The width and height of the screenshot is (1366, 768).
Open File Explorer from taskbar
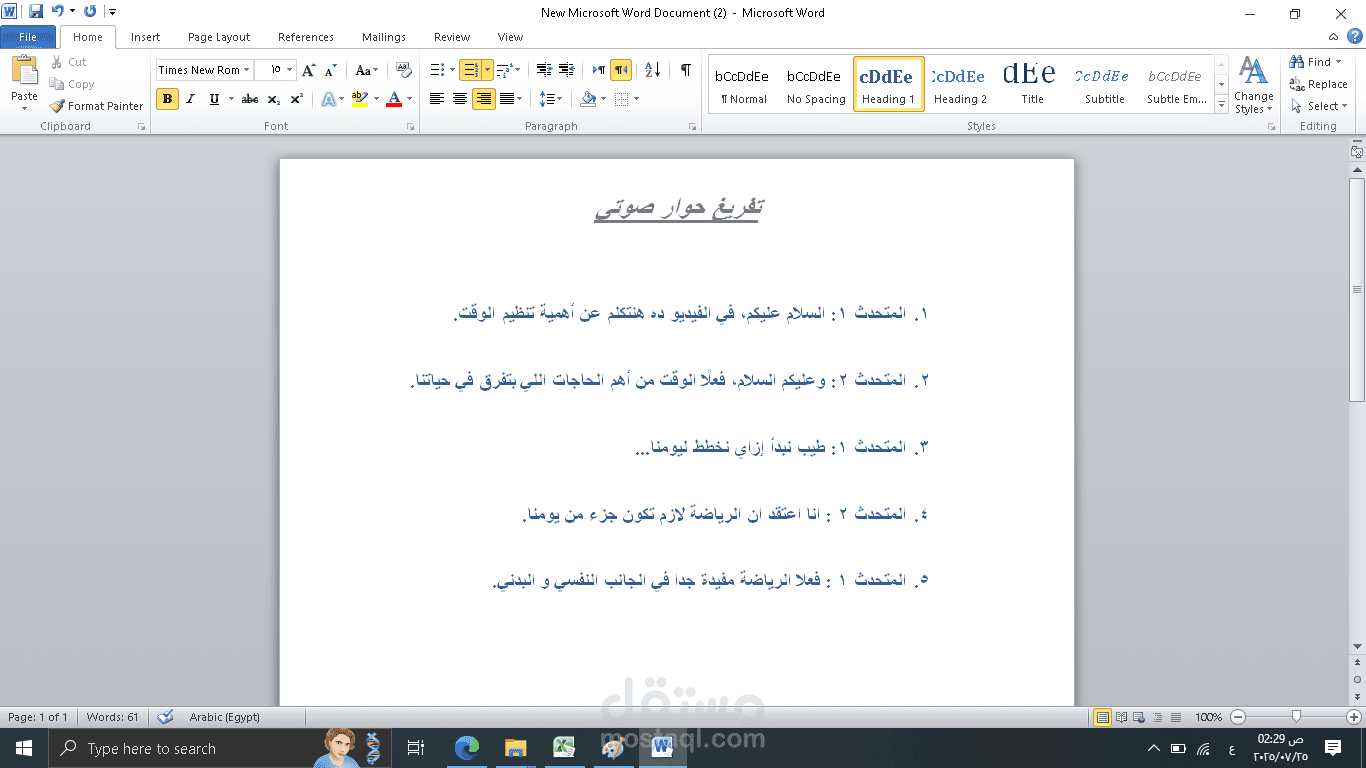pos(516,748)
